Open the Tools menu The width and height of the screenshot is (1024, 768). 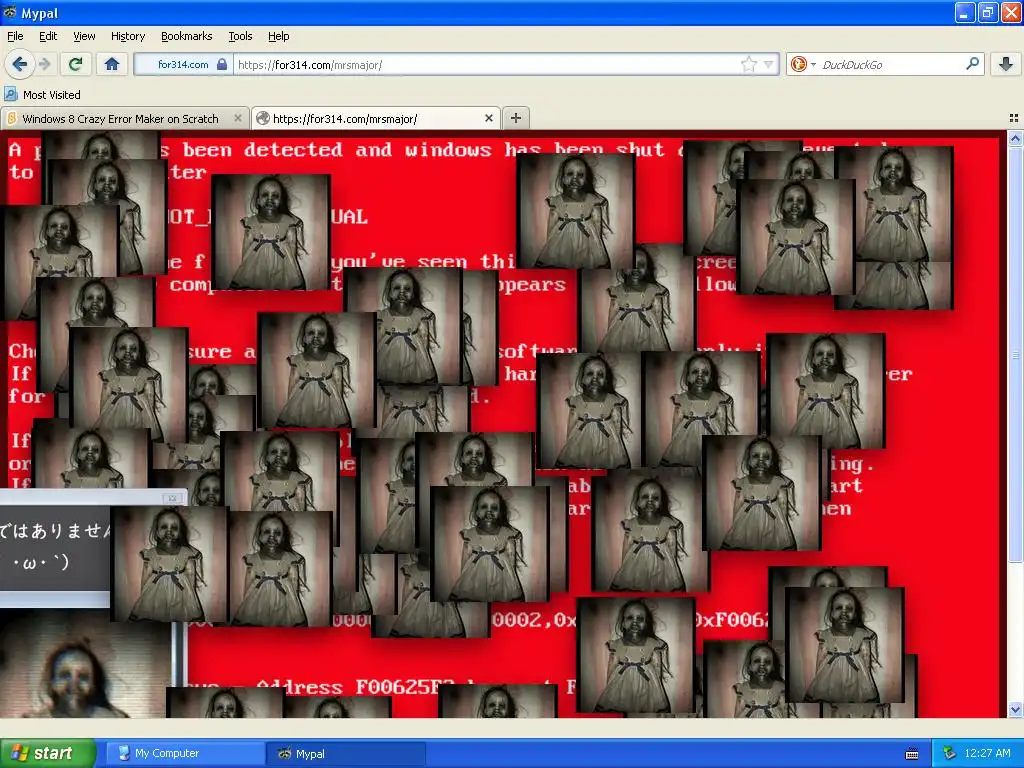pyautogui.click(x=240, y=36)
